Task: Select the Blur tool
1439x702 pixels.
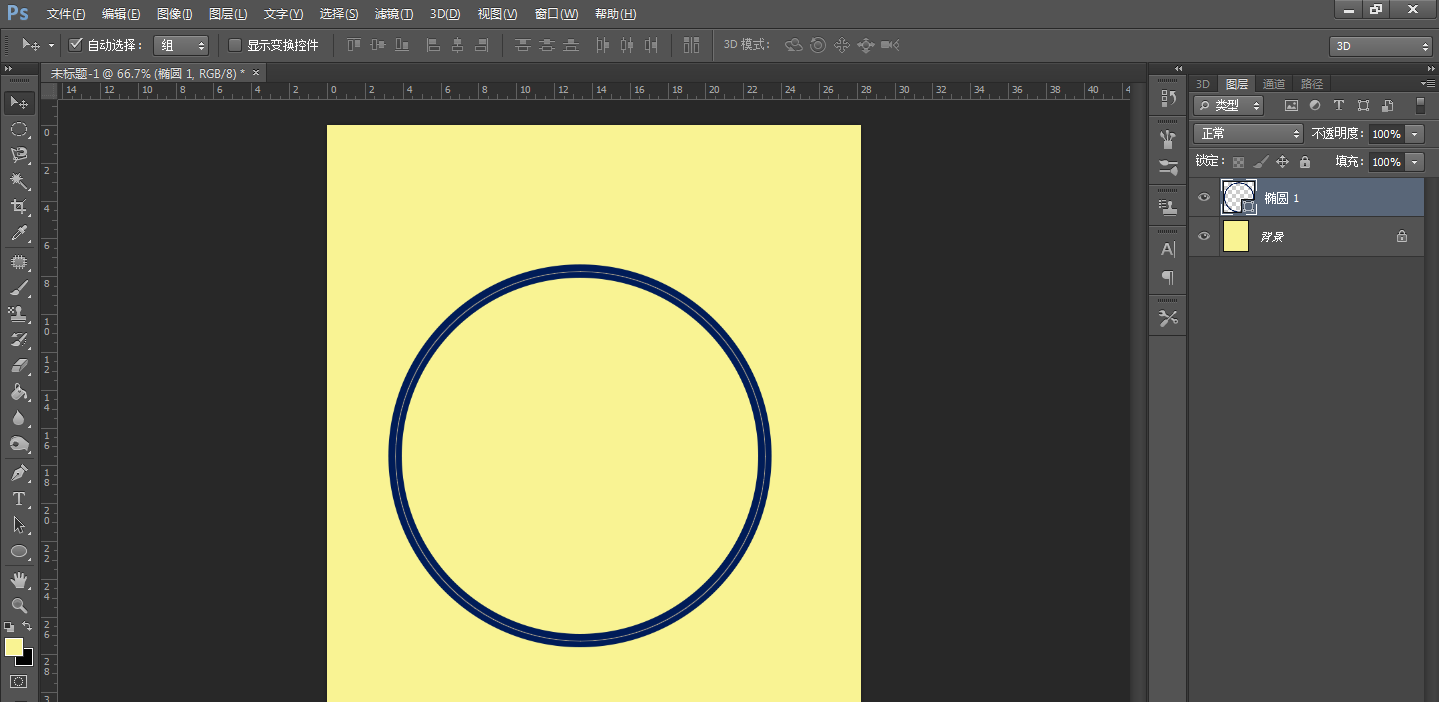Action: (x=19, y=418)
